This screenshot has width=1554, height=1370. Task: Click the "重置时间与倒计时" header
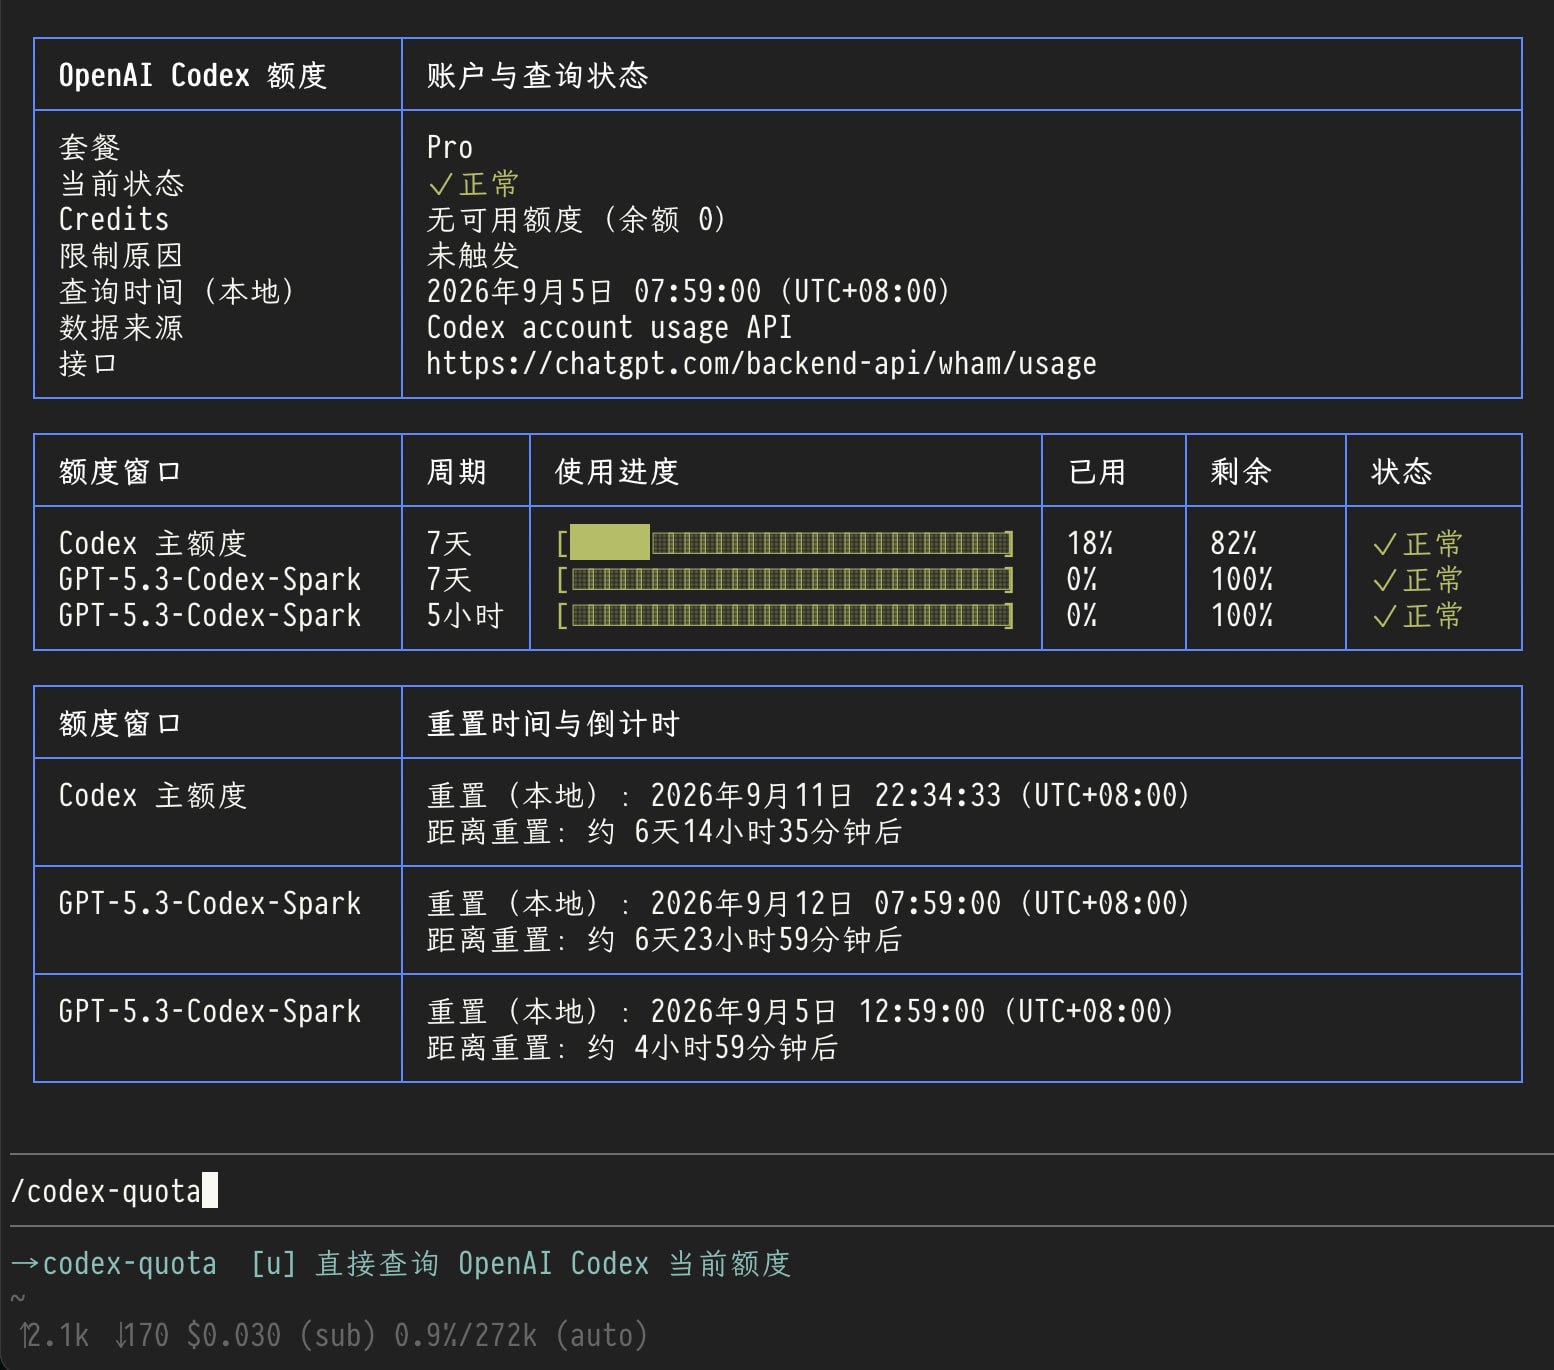click(553, 723)
